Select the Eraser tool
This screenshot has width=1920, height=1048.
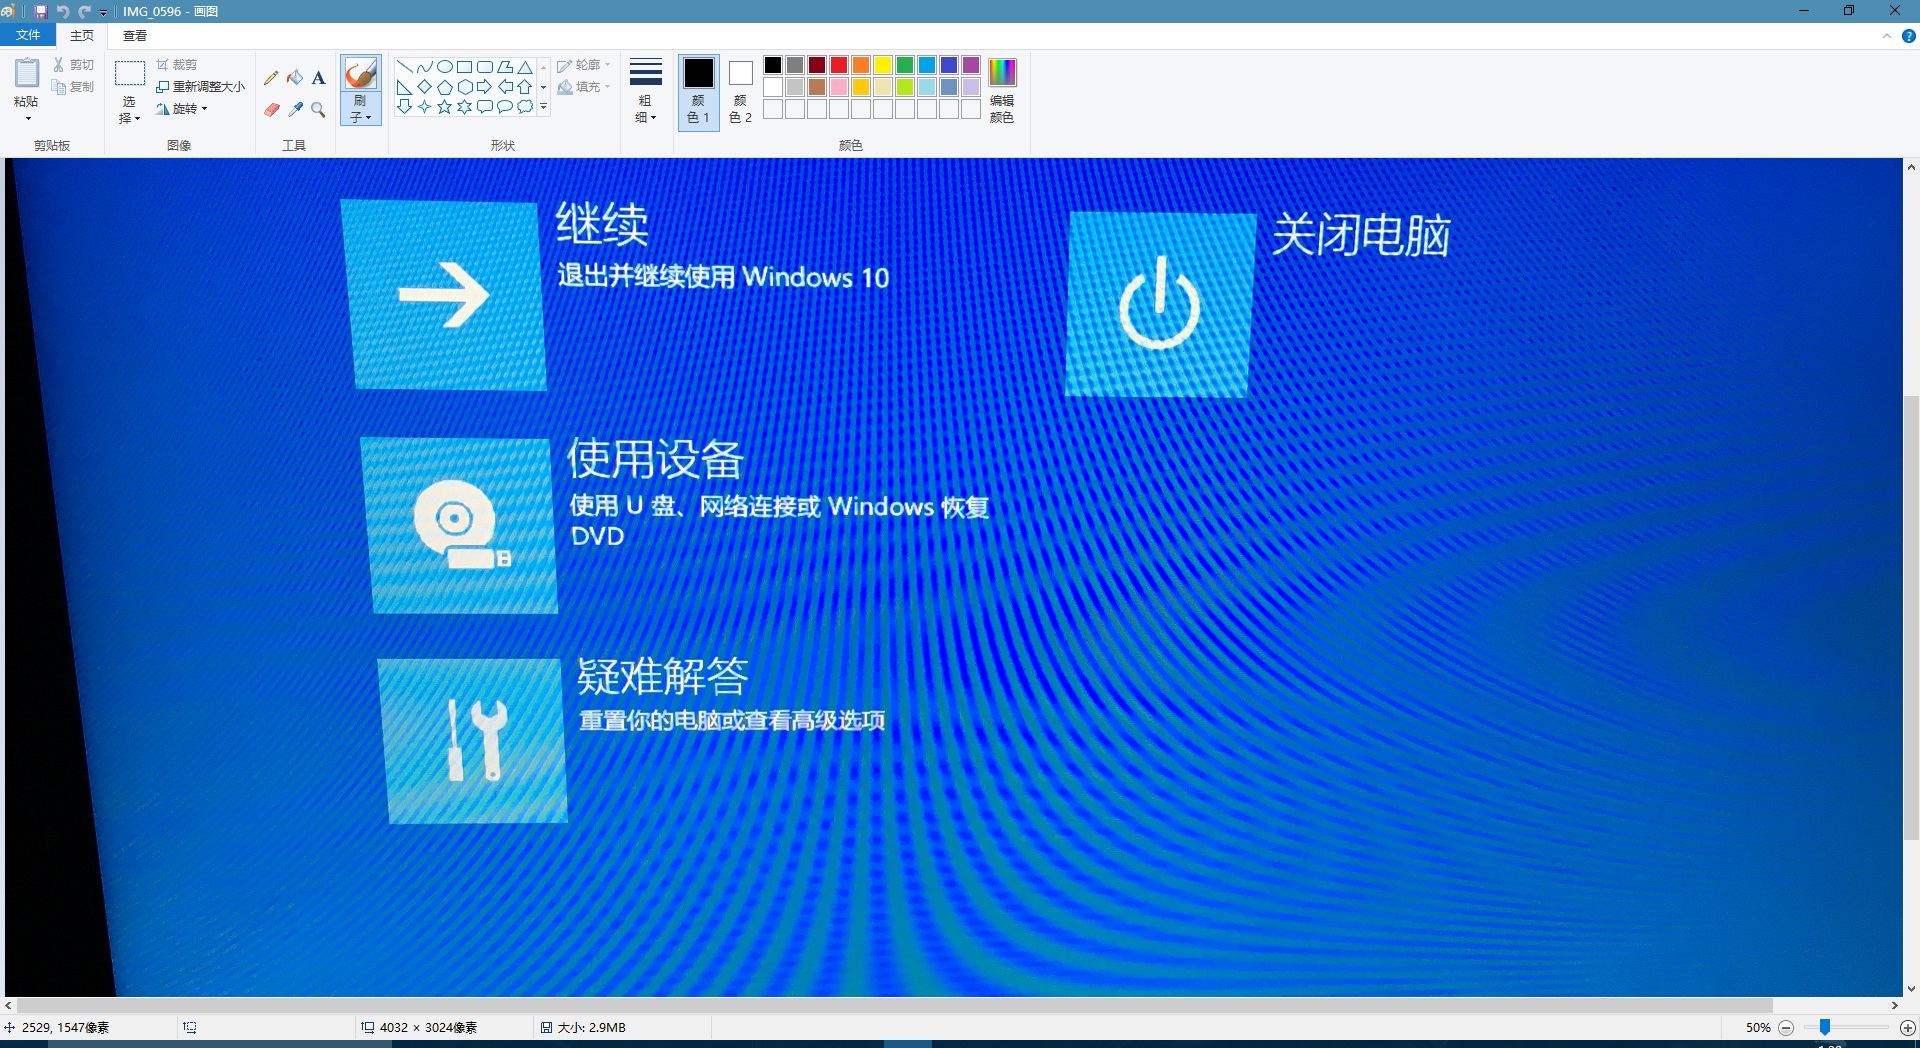point(271,109)
